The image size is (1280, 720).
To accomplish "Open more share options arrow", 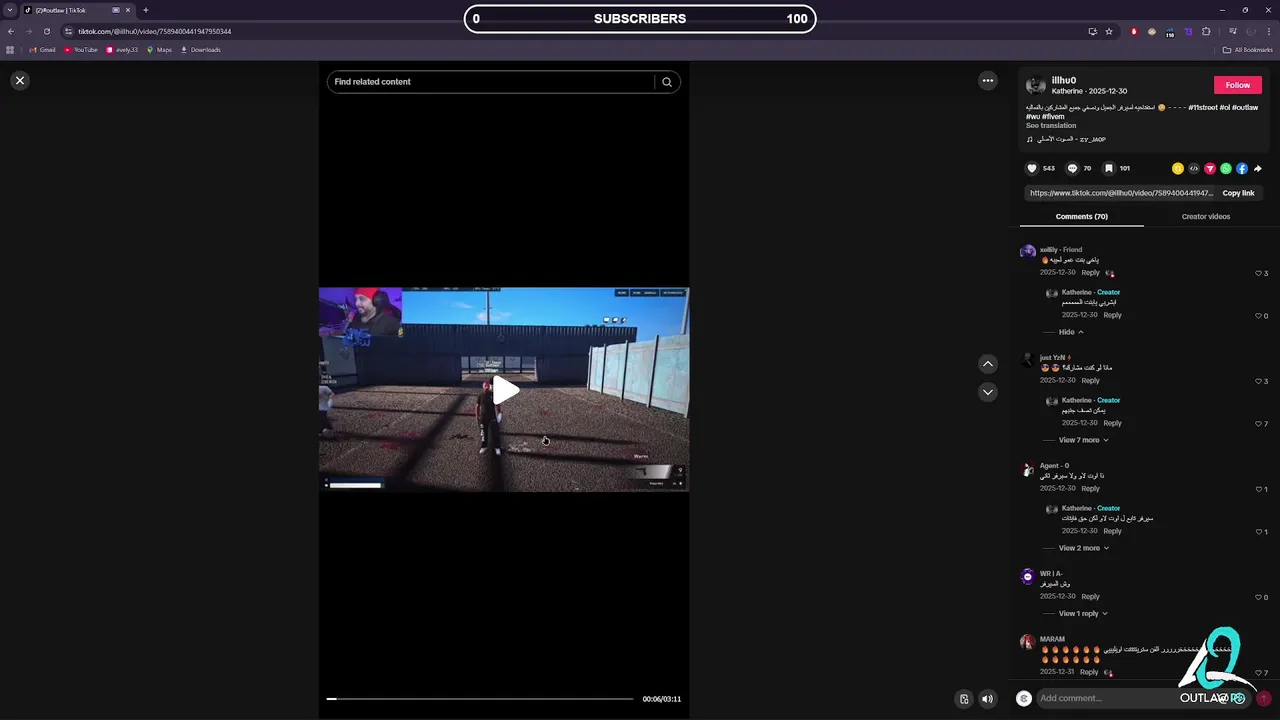I will click(1258, 168).
